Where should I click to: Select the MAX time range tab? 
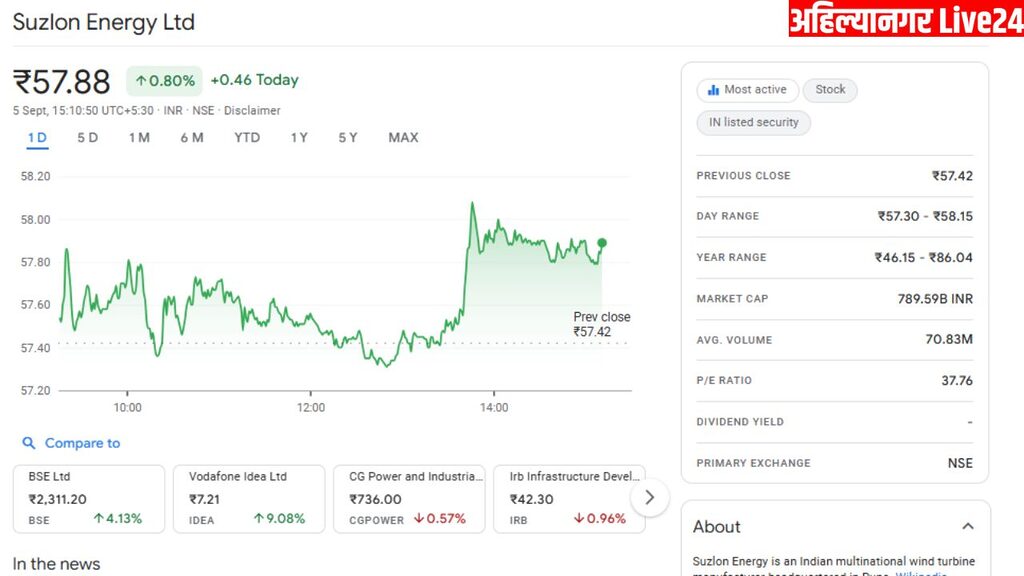pos(403,138)
